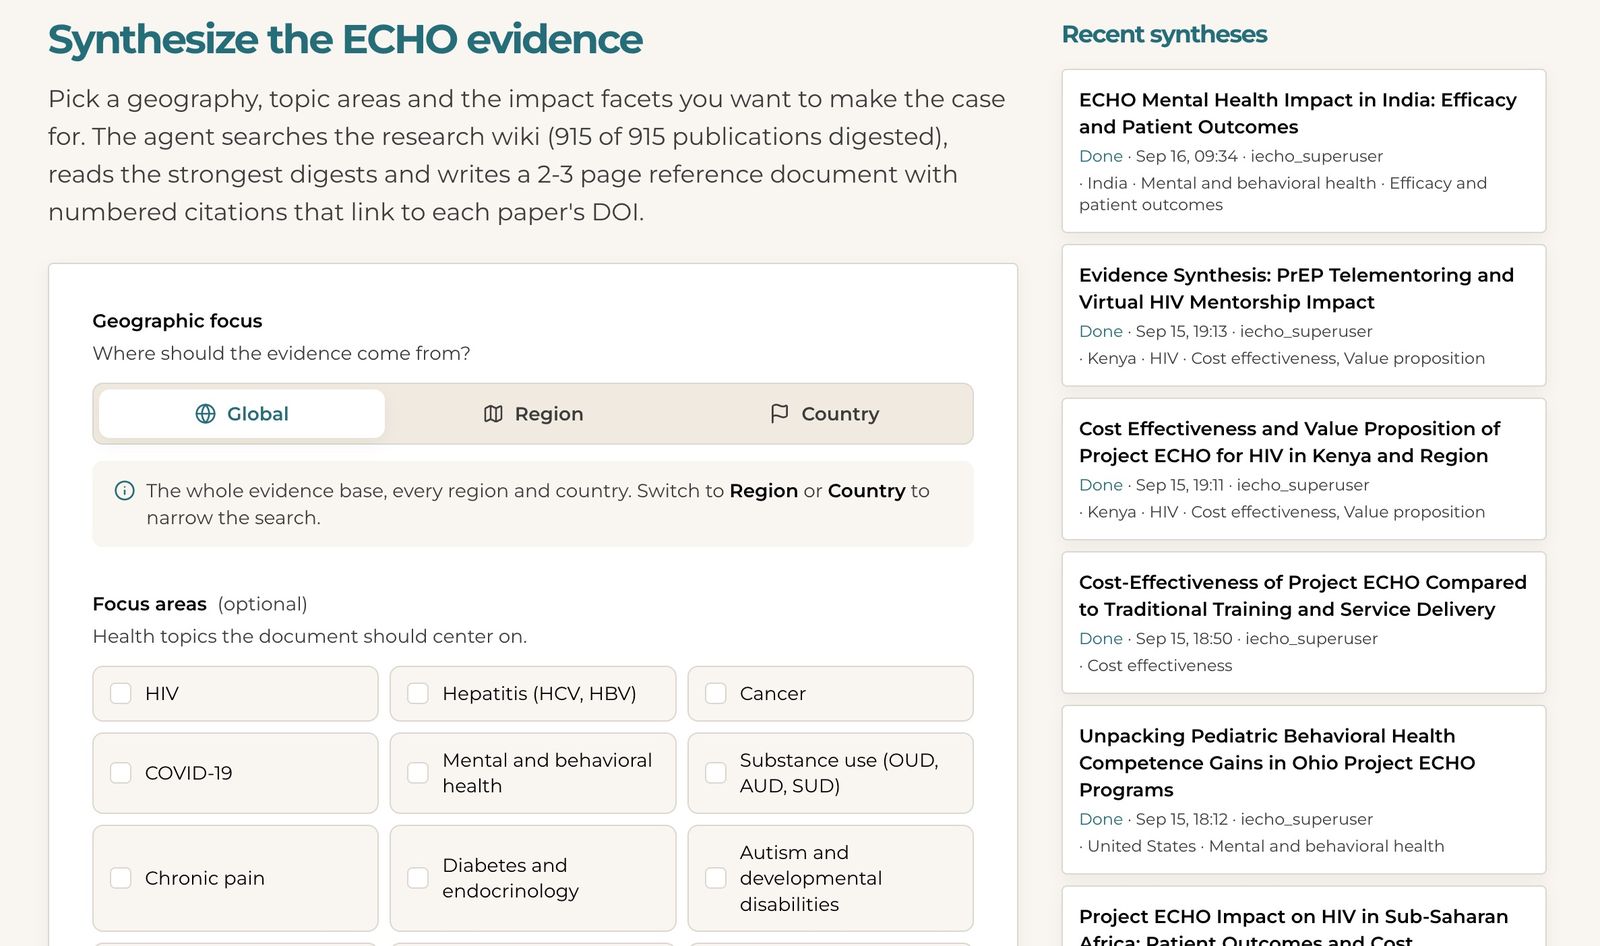This screenshot has height=946, width=1600.
Task: Check the HIV focus area checkbox
Action: pos(120,693)
